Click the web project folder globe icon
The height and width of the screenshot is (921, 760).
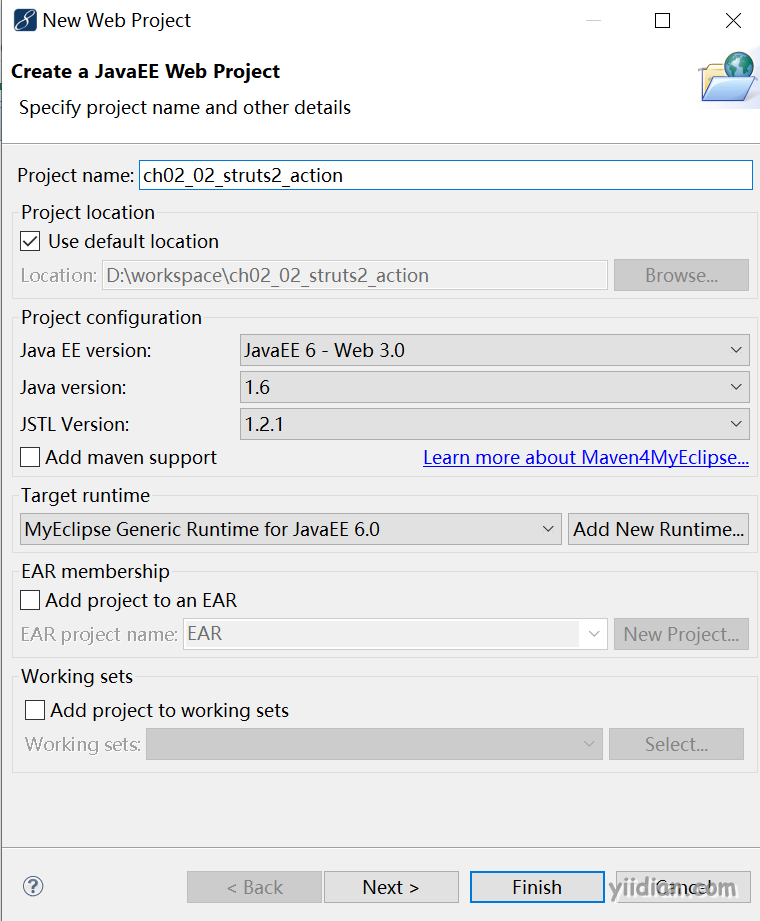pos(727,77)
